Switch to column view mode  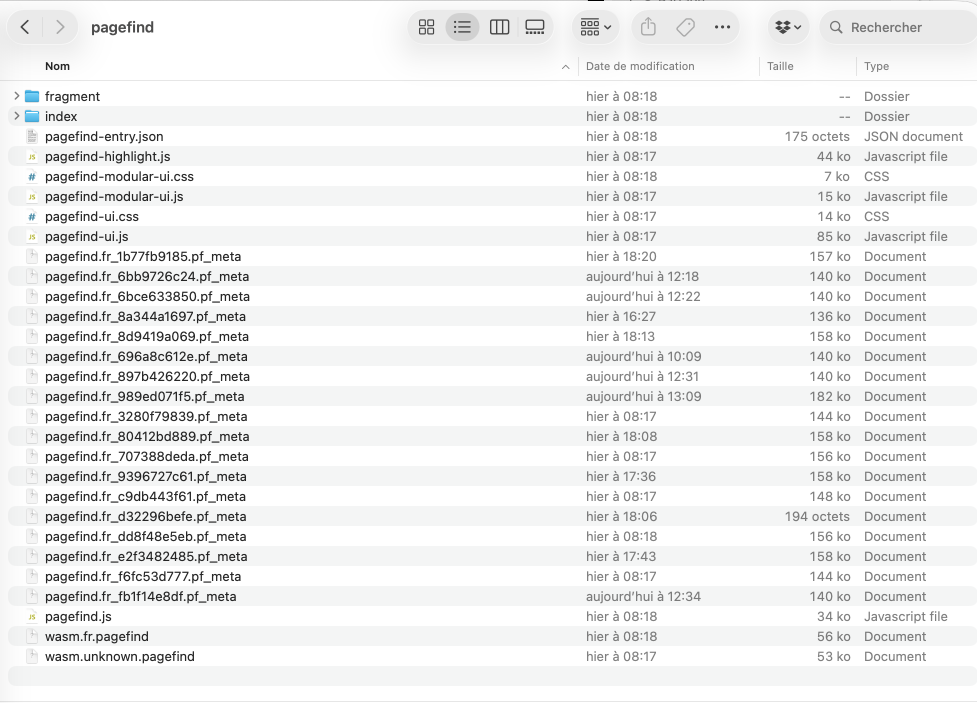click(499, 28)
